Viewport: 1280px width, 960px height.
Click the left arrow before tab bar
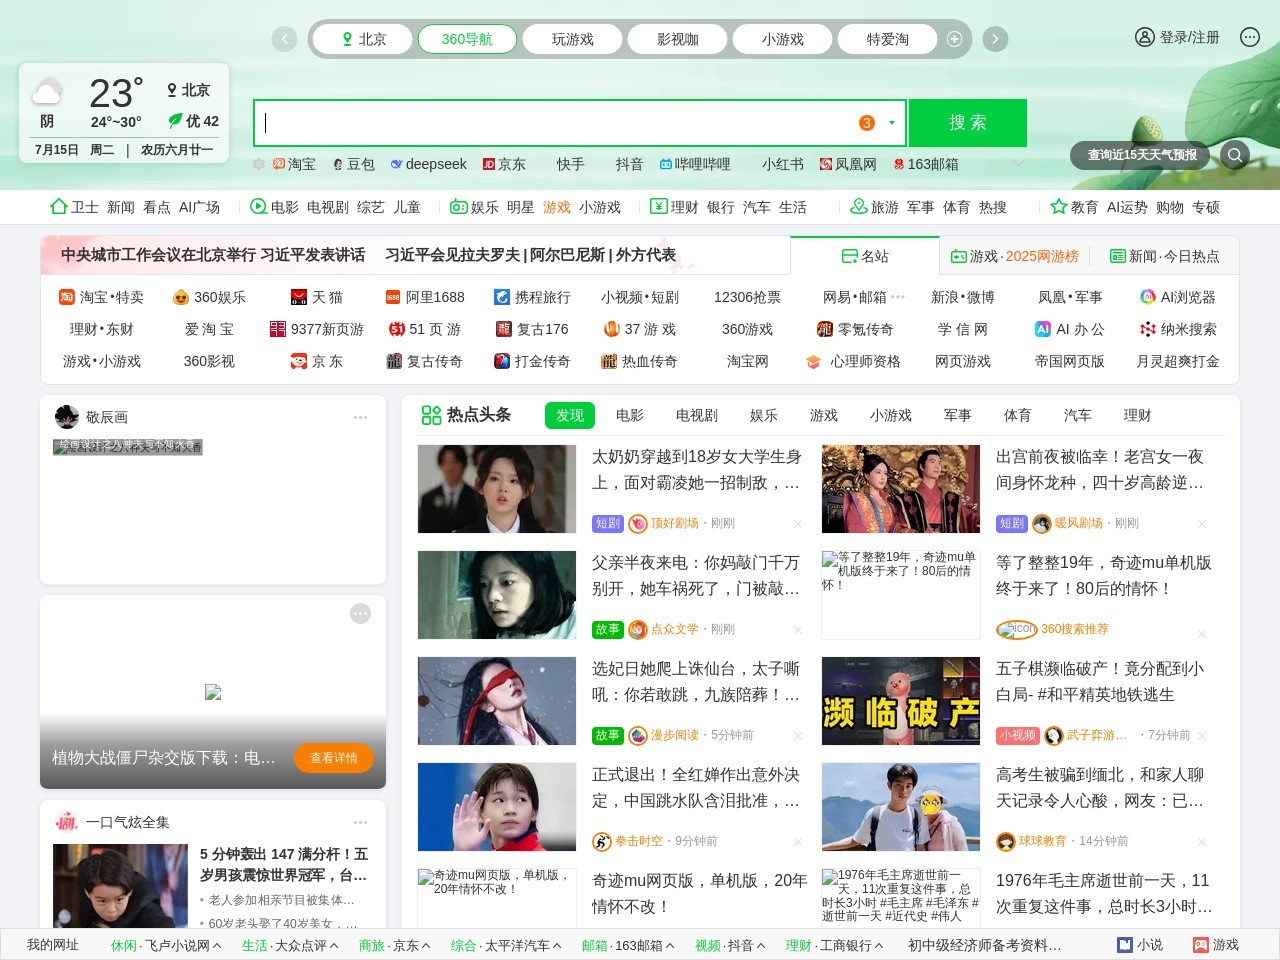pyautogui.click(x=284, y=39)
